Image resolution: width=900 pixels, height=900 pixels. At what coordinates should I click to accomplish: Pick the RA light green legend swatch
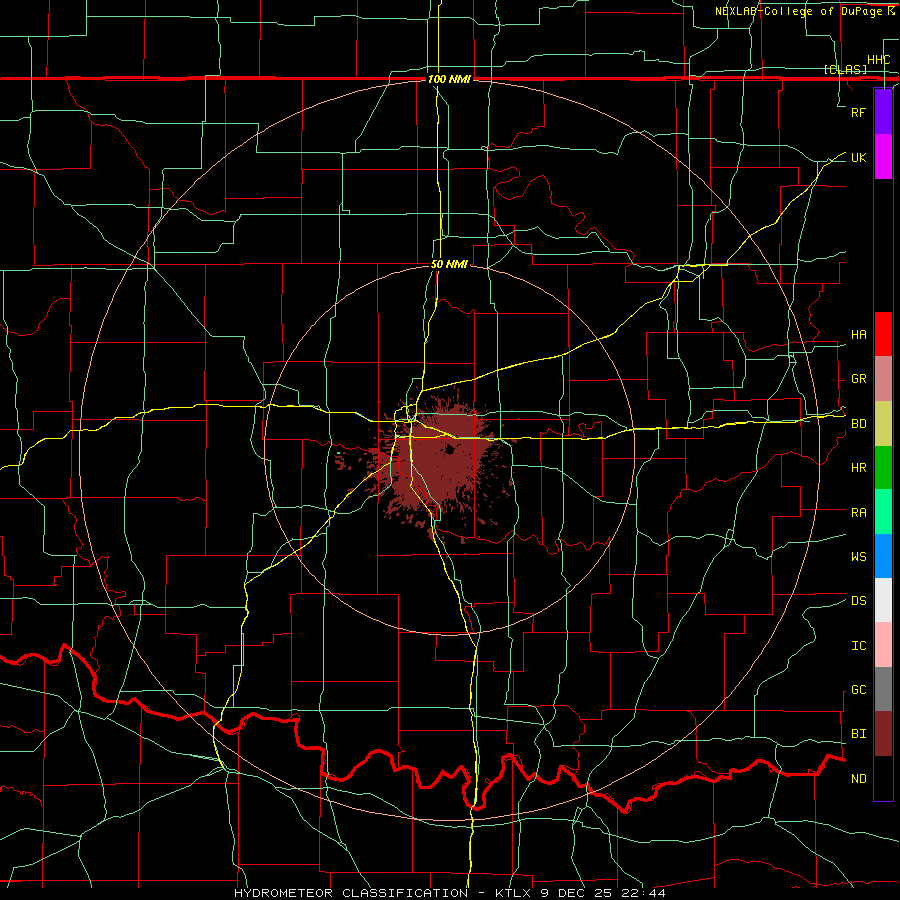tap(883, 512)
